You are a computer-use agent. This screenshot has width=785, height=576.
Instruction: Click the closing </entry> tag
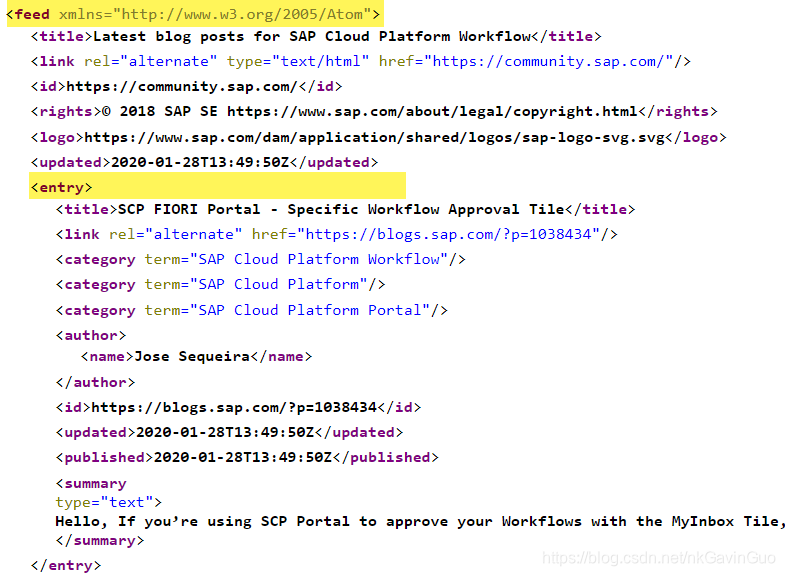tap(66, 565)
